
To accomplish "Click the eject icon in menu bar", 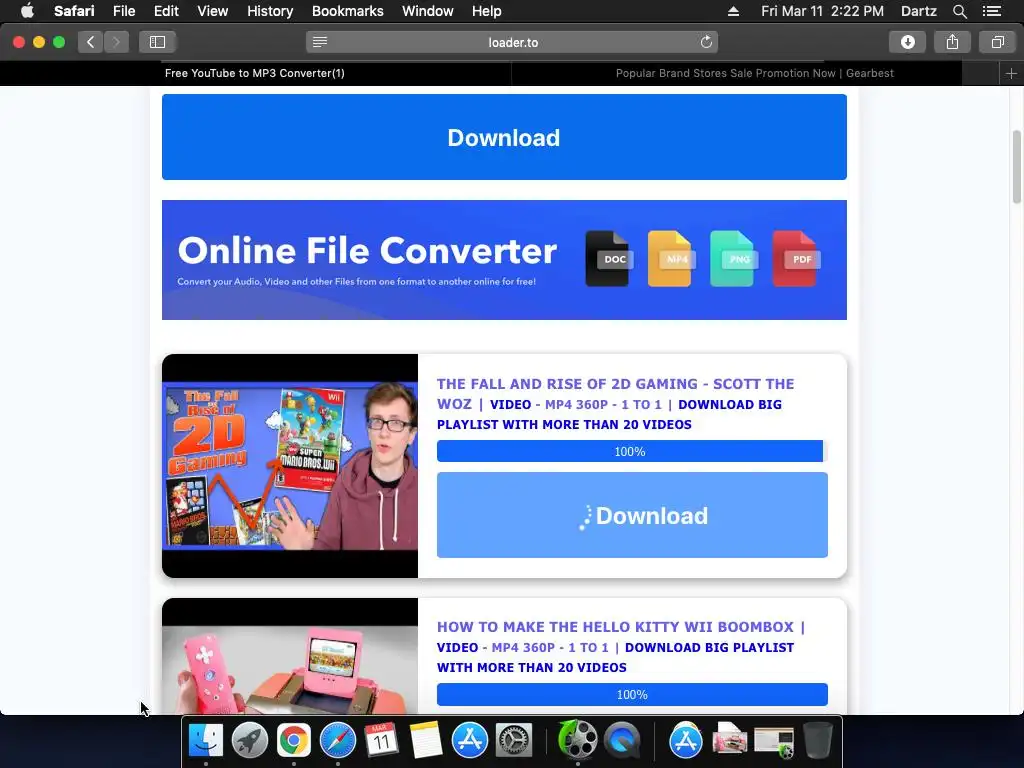I will coord(733,11).
